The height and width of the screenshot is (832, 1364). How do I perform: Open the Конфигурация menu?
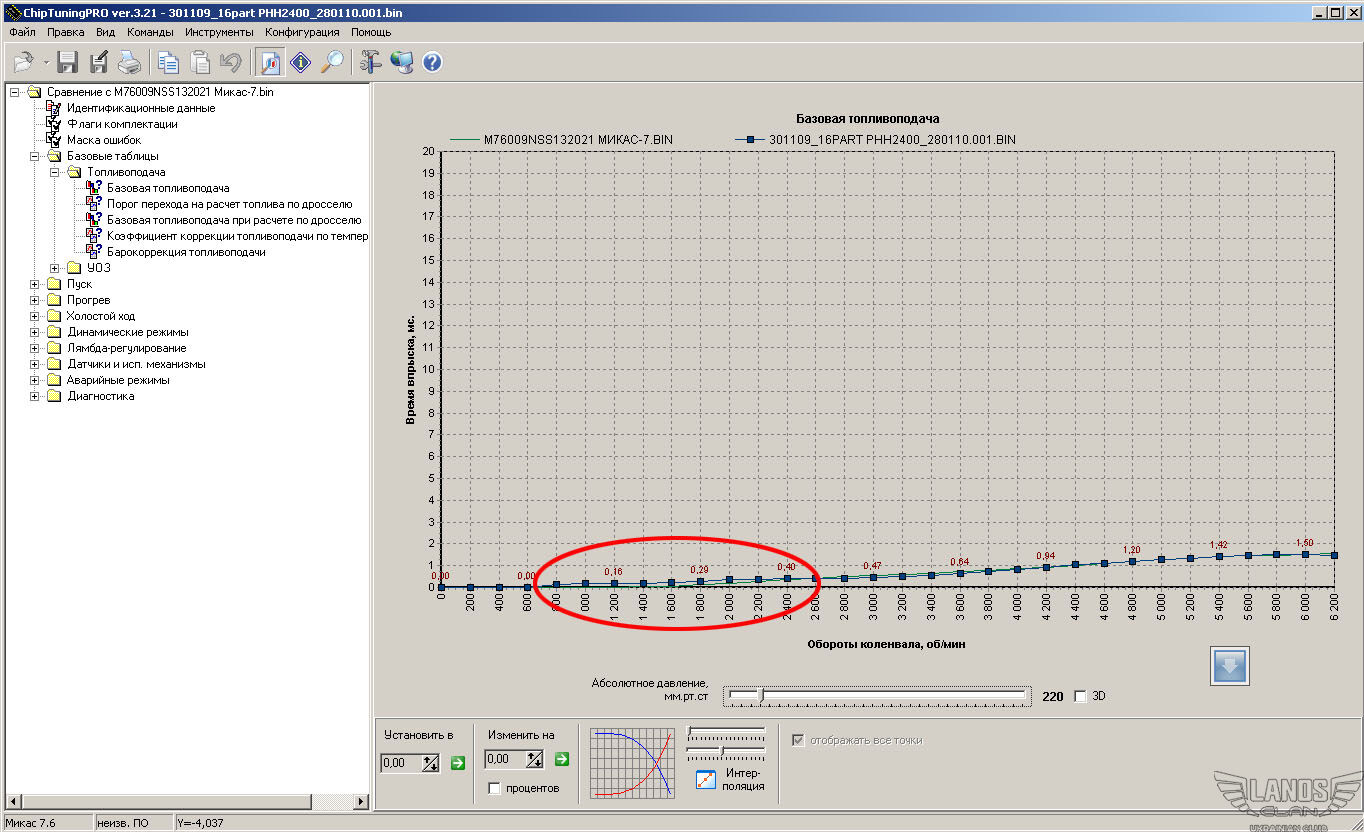302,32
